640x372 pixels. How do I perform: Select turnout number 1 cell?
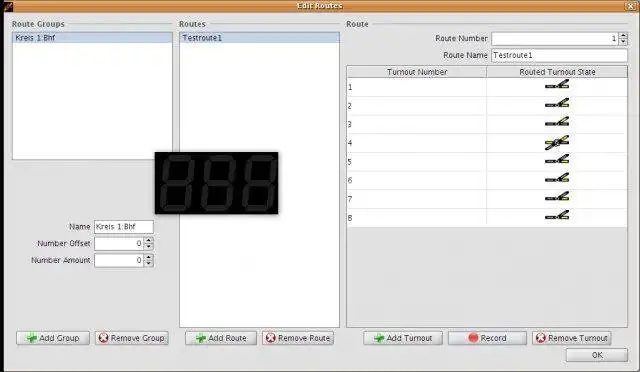pos(417,87)
